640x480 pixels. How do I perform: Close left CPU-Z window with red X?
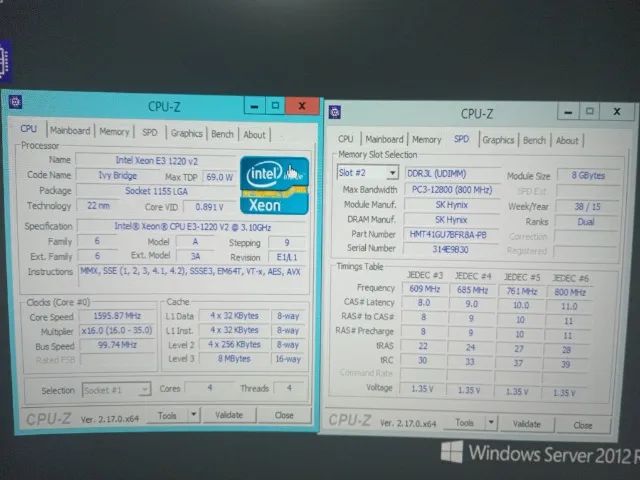click(x=302, y=106)
